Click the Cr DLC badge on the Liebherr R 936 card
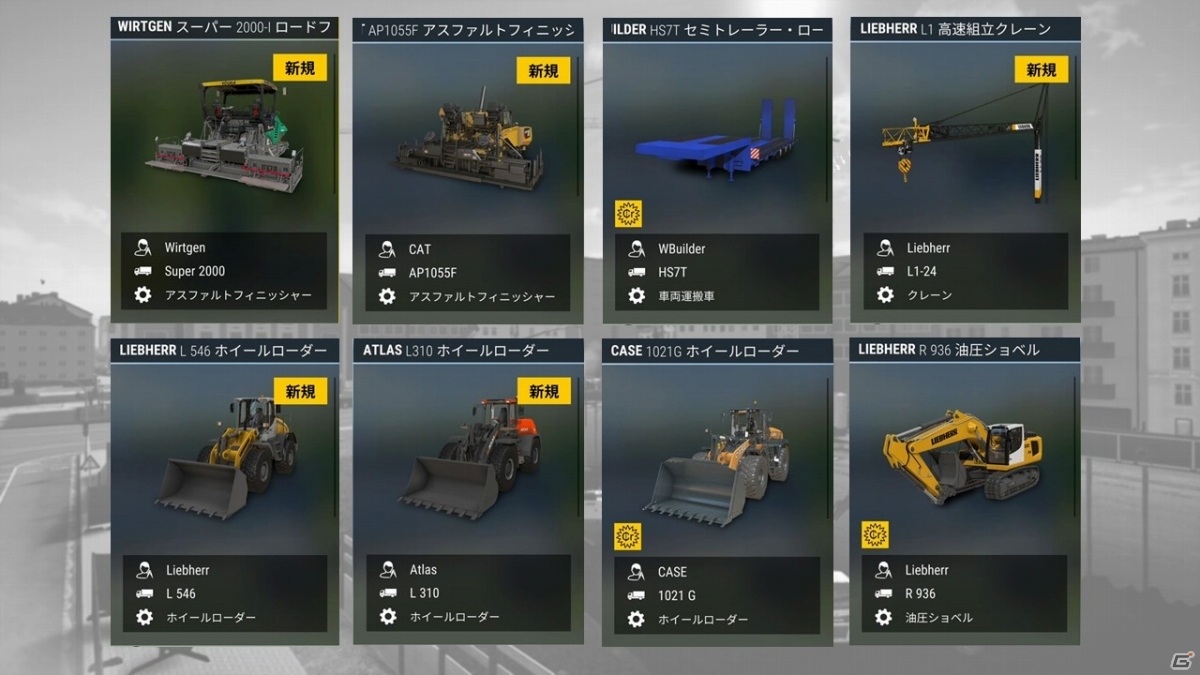1200x675 pixels. coord(875,535)
